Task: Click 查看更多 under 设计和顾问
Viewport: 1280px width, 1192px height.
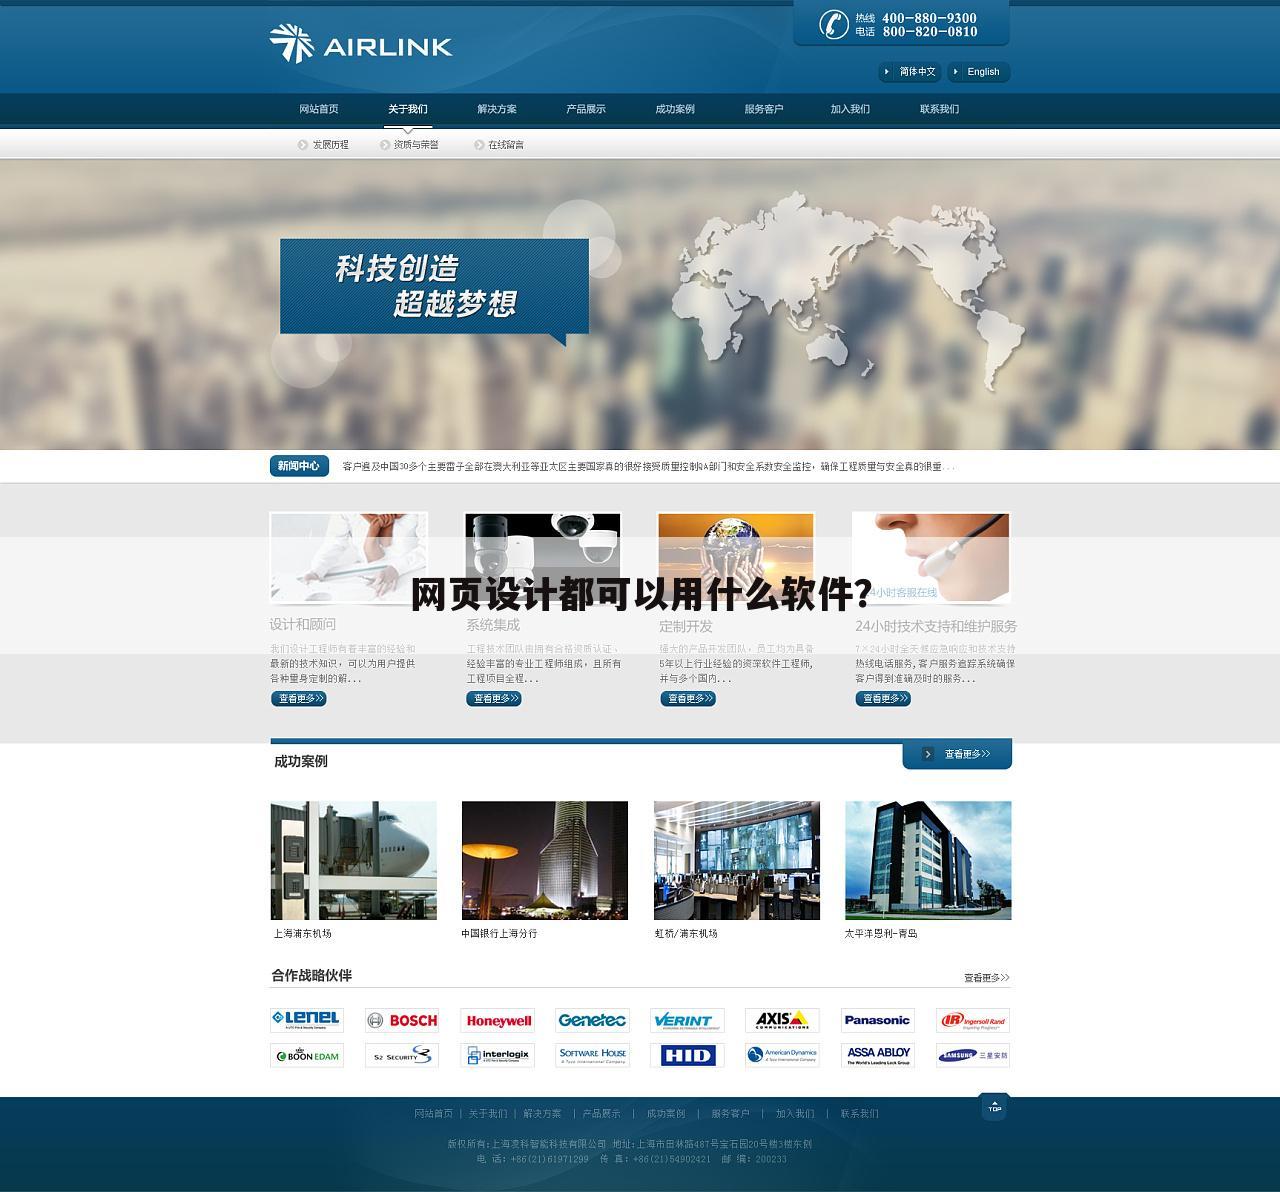Action: click(x=299, y=698)
